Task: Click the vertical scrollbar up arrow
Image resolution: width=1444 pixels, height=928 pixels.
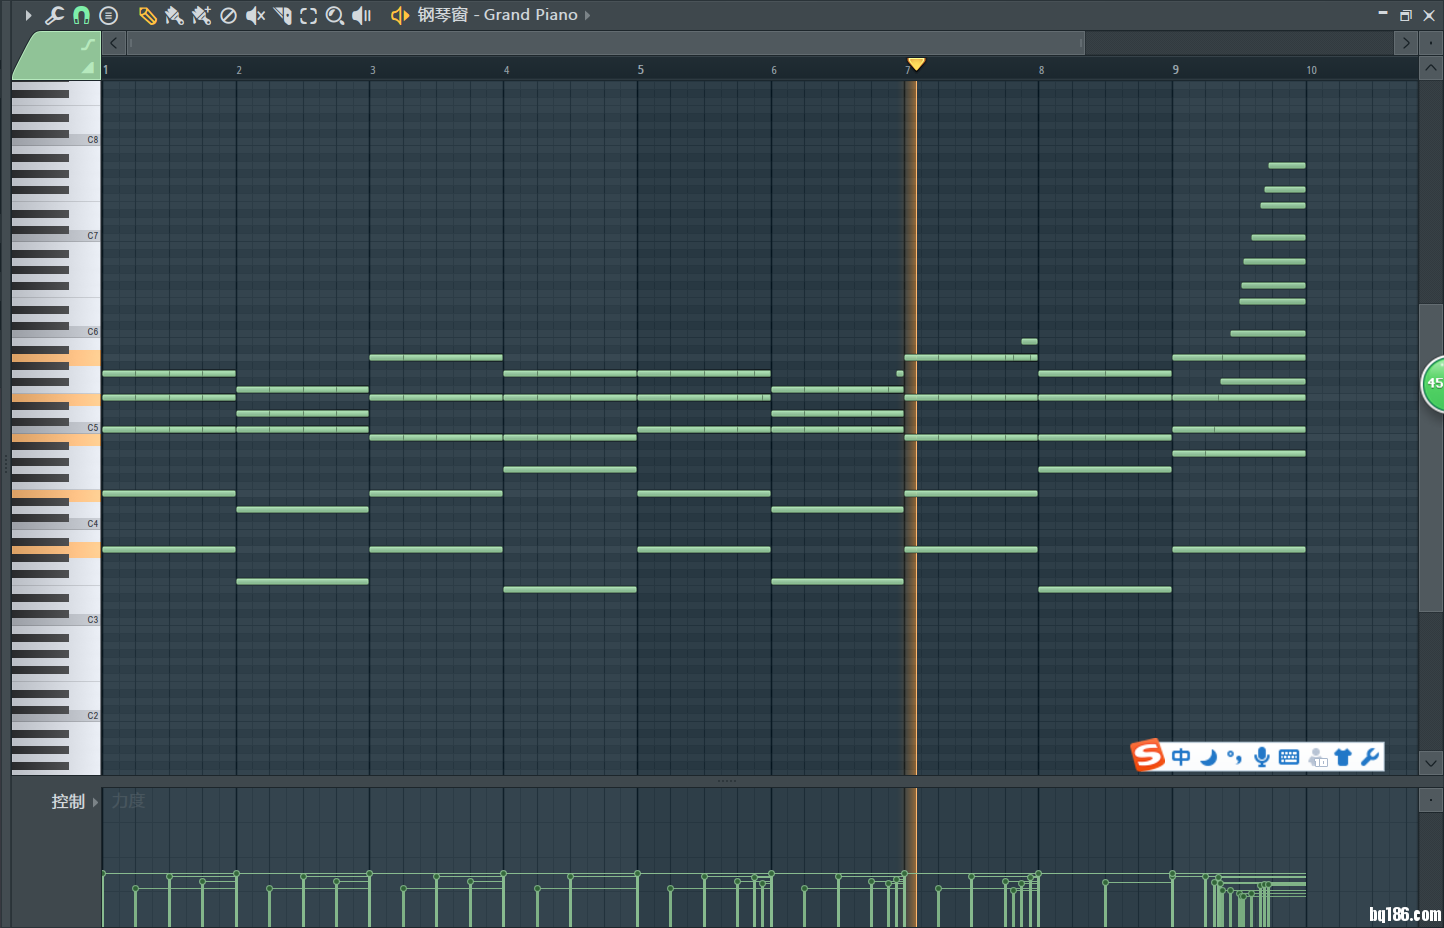Action: (x=1431, y=68)
